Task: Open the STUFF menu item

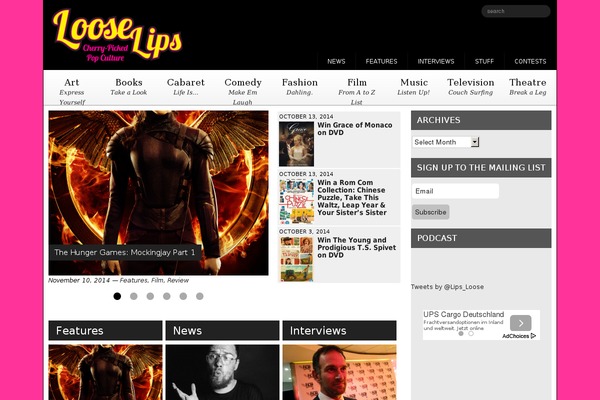Action: [484, 61]
